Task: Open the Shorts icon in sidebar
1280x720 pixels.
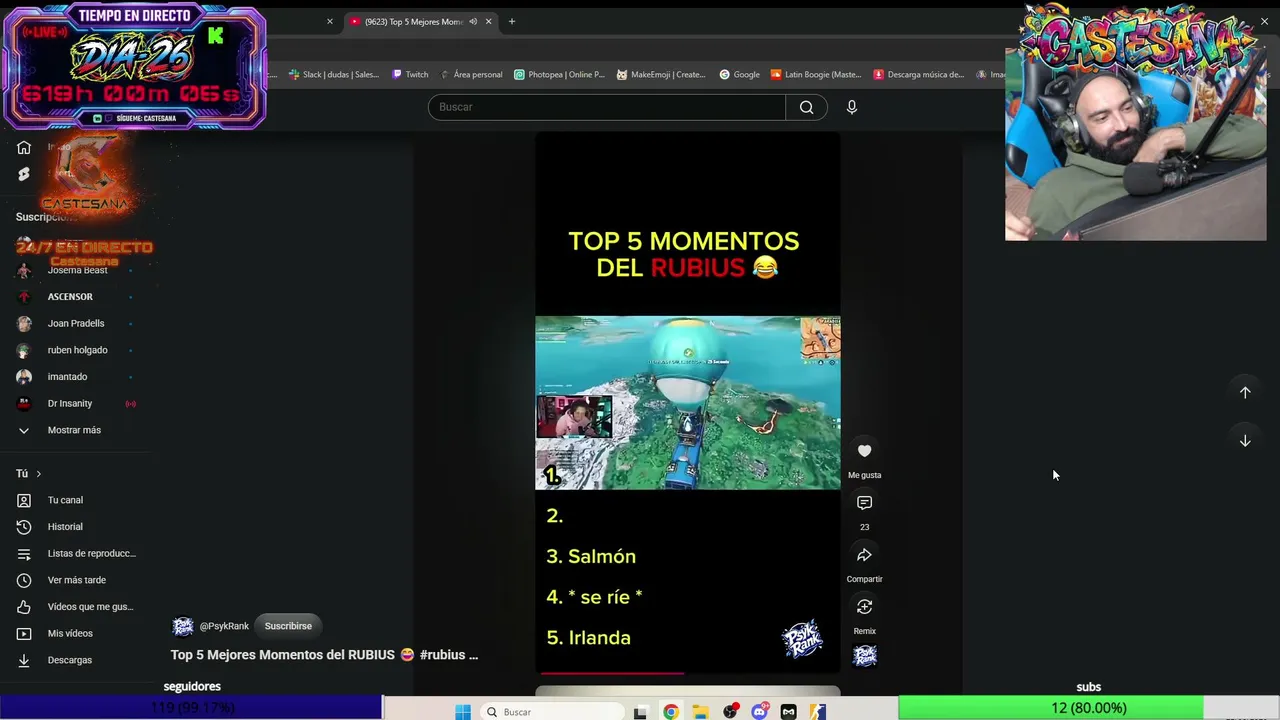Action: click(x=24, y=174)
